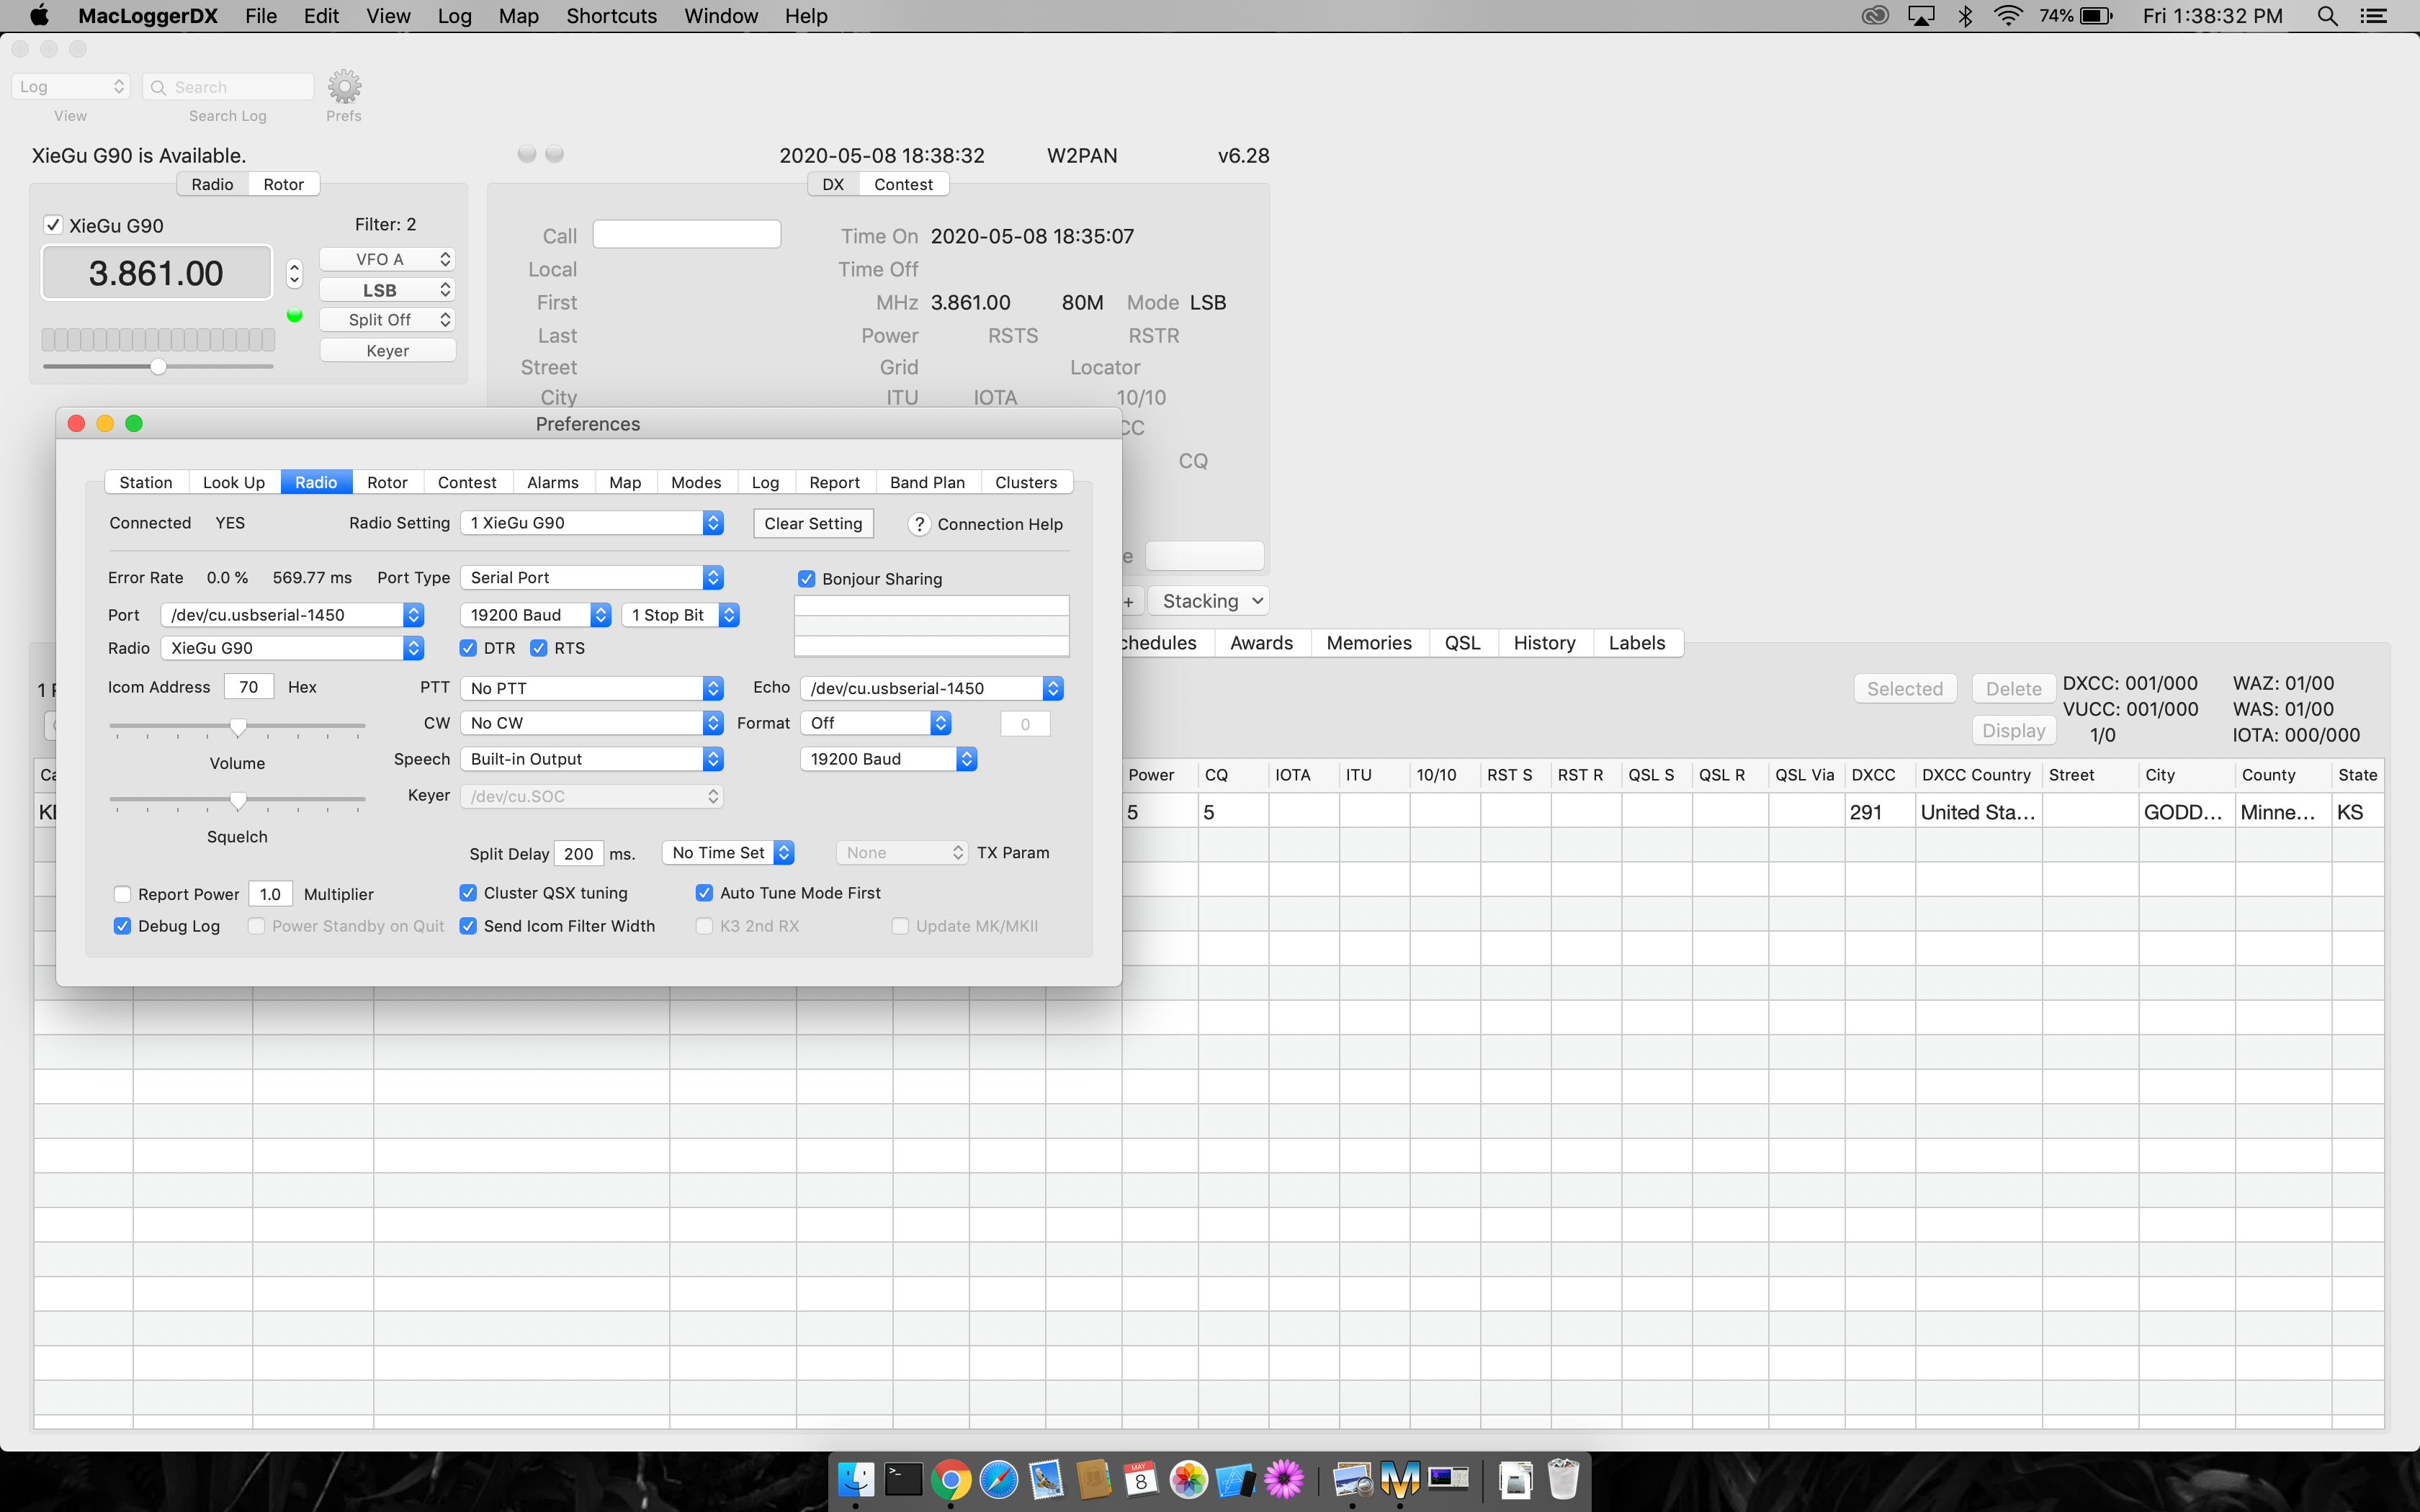The width and height of the screenshot is (2420, 1512).
Task: Open Contacts from the dock
Action: 1093,1479
